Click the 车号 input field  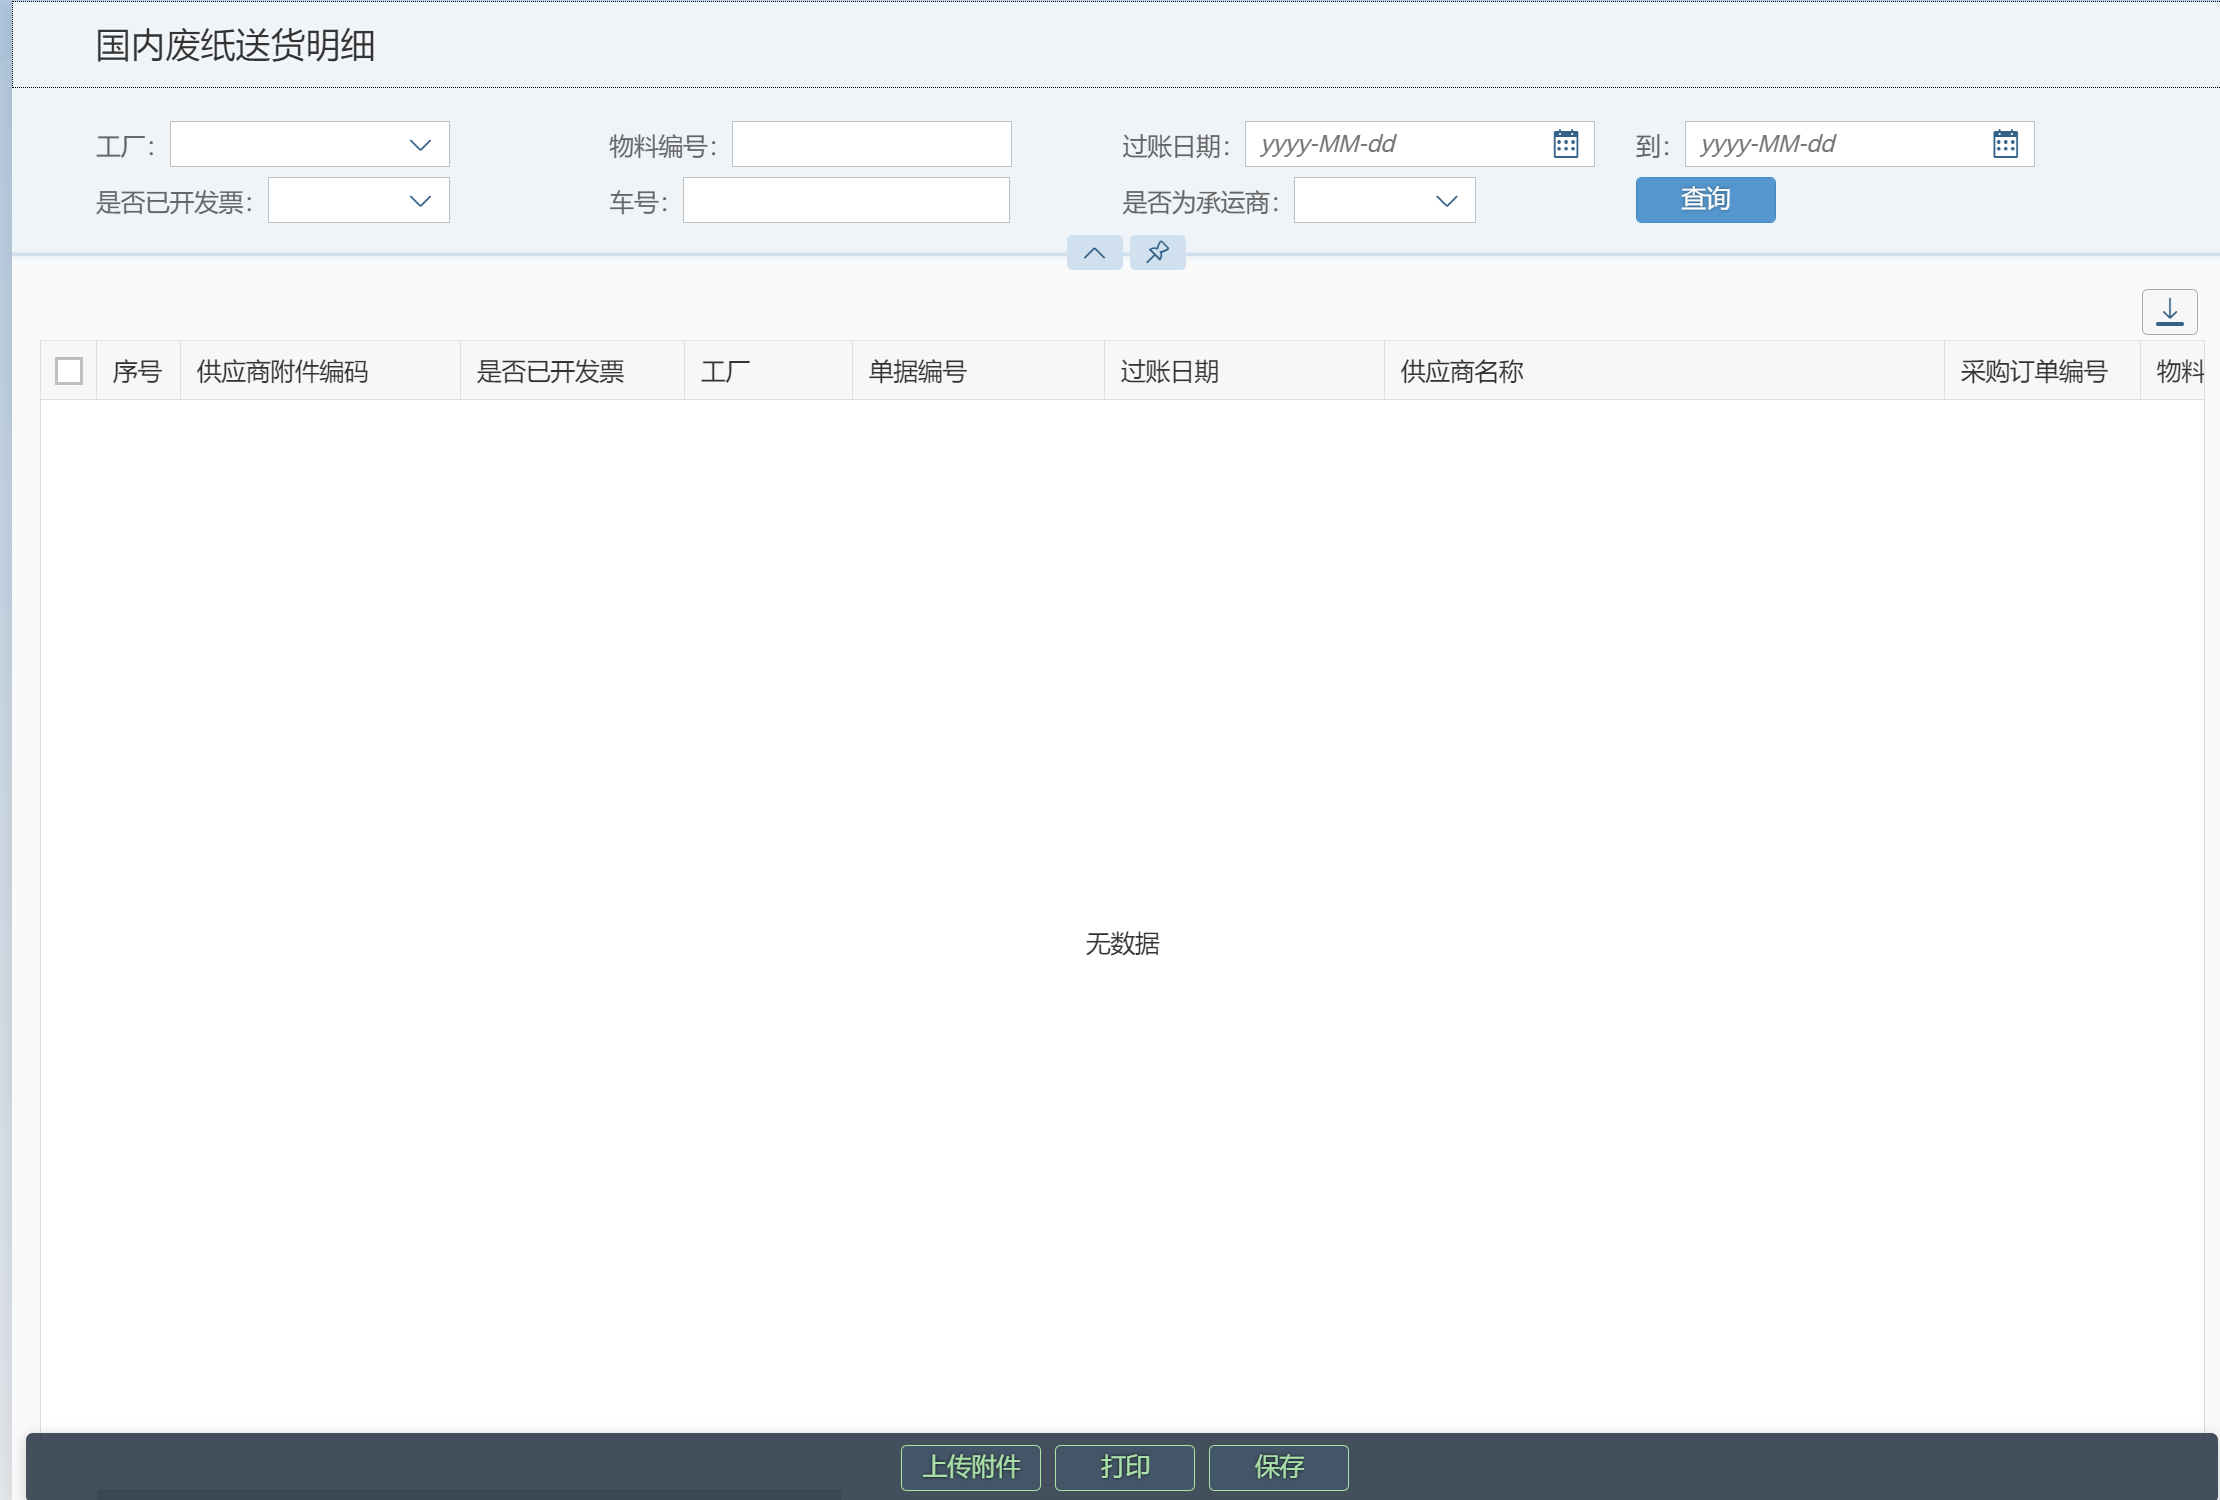click(x=846, y=200)
